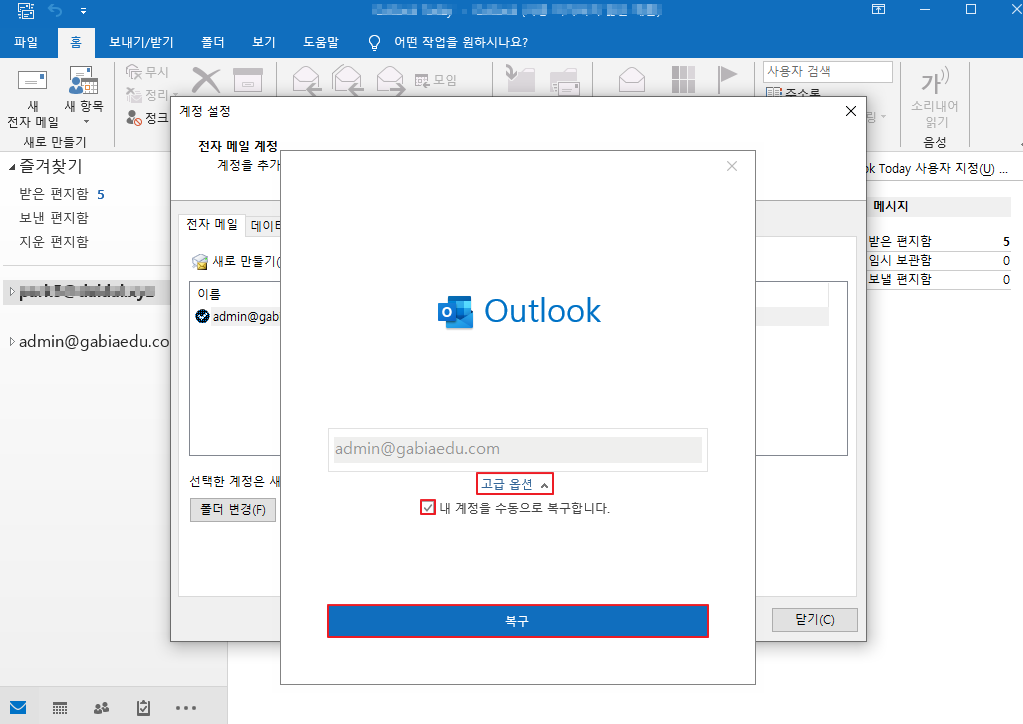Click the Move to folder icon in ribbon
Image resolution: width=1023 pixels, height=724 pixels.
pos(521,80)
